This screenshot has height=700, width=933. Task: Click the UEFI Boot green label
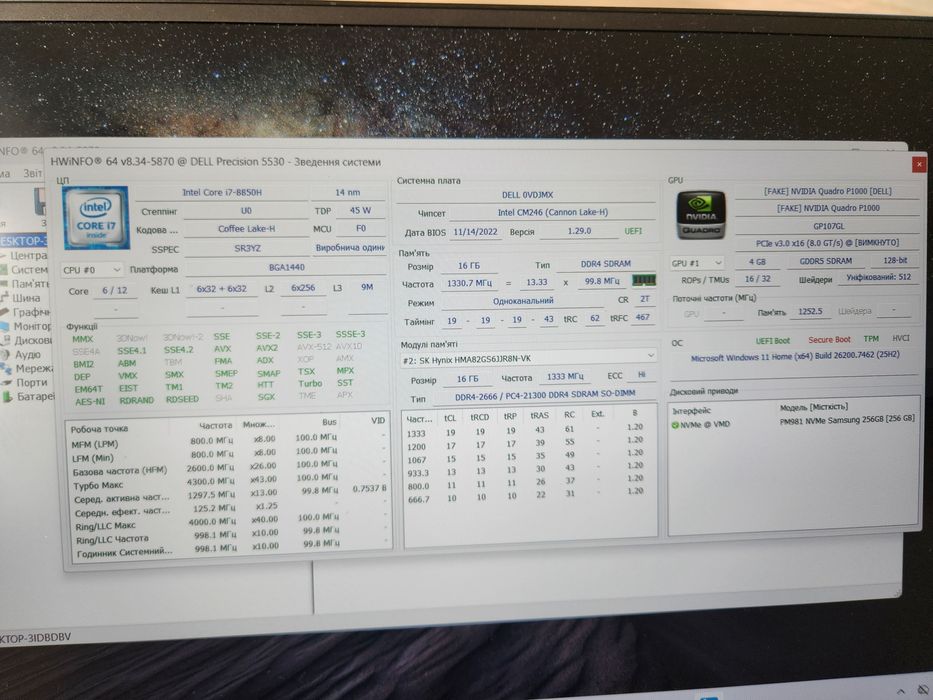pos(772,340)
